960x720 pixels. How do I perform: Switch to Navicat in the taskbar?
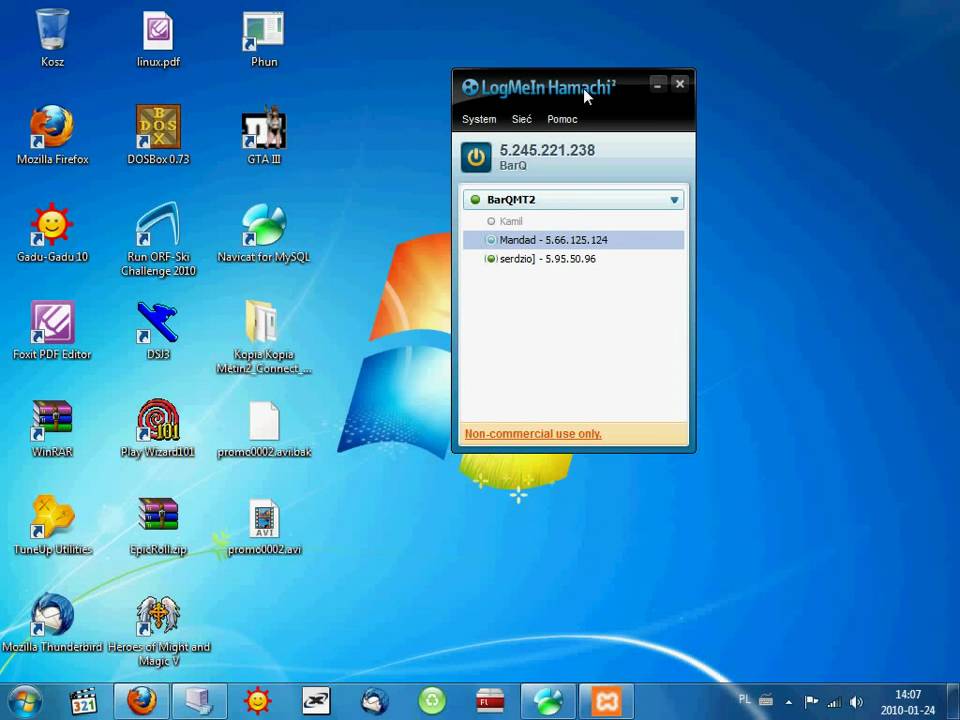[x=549, y=701]
